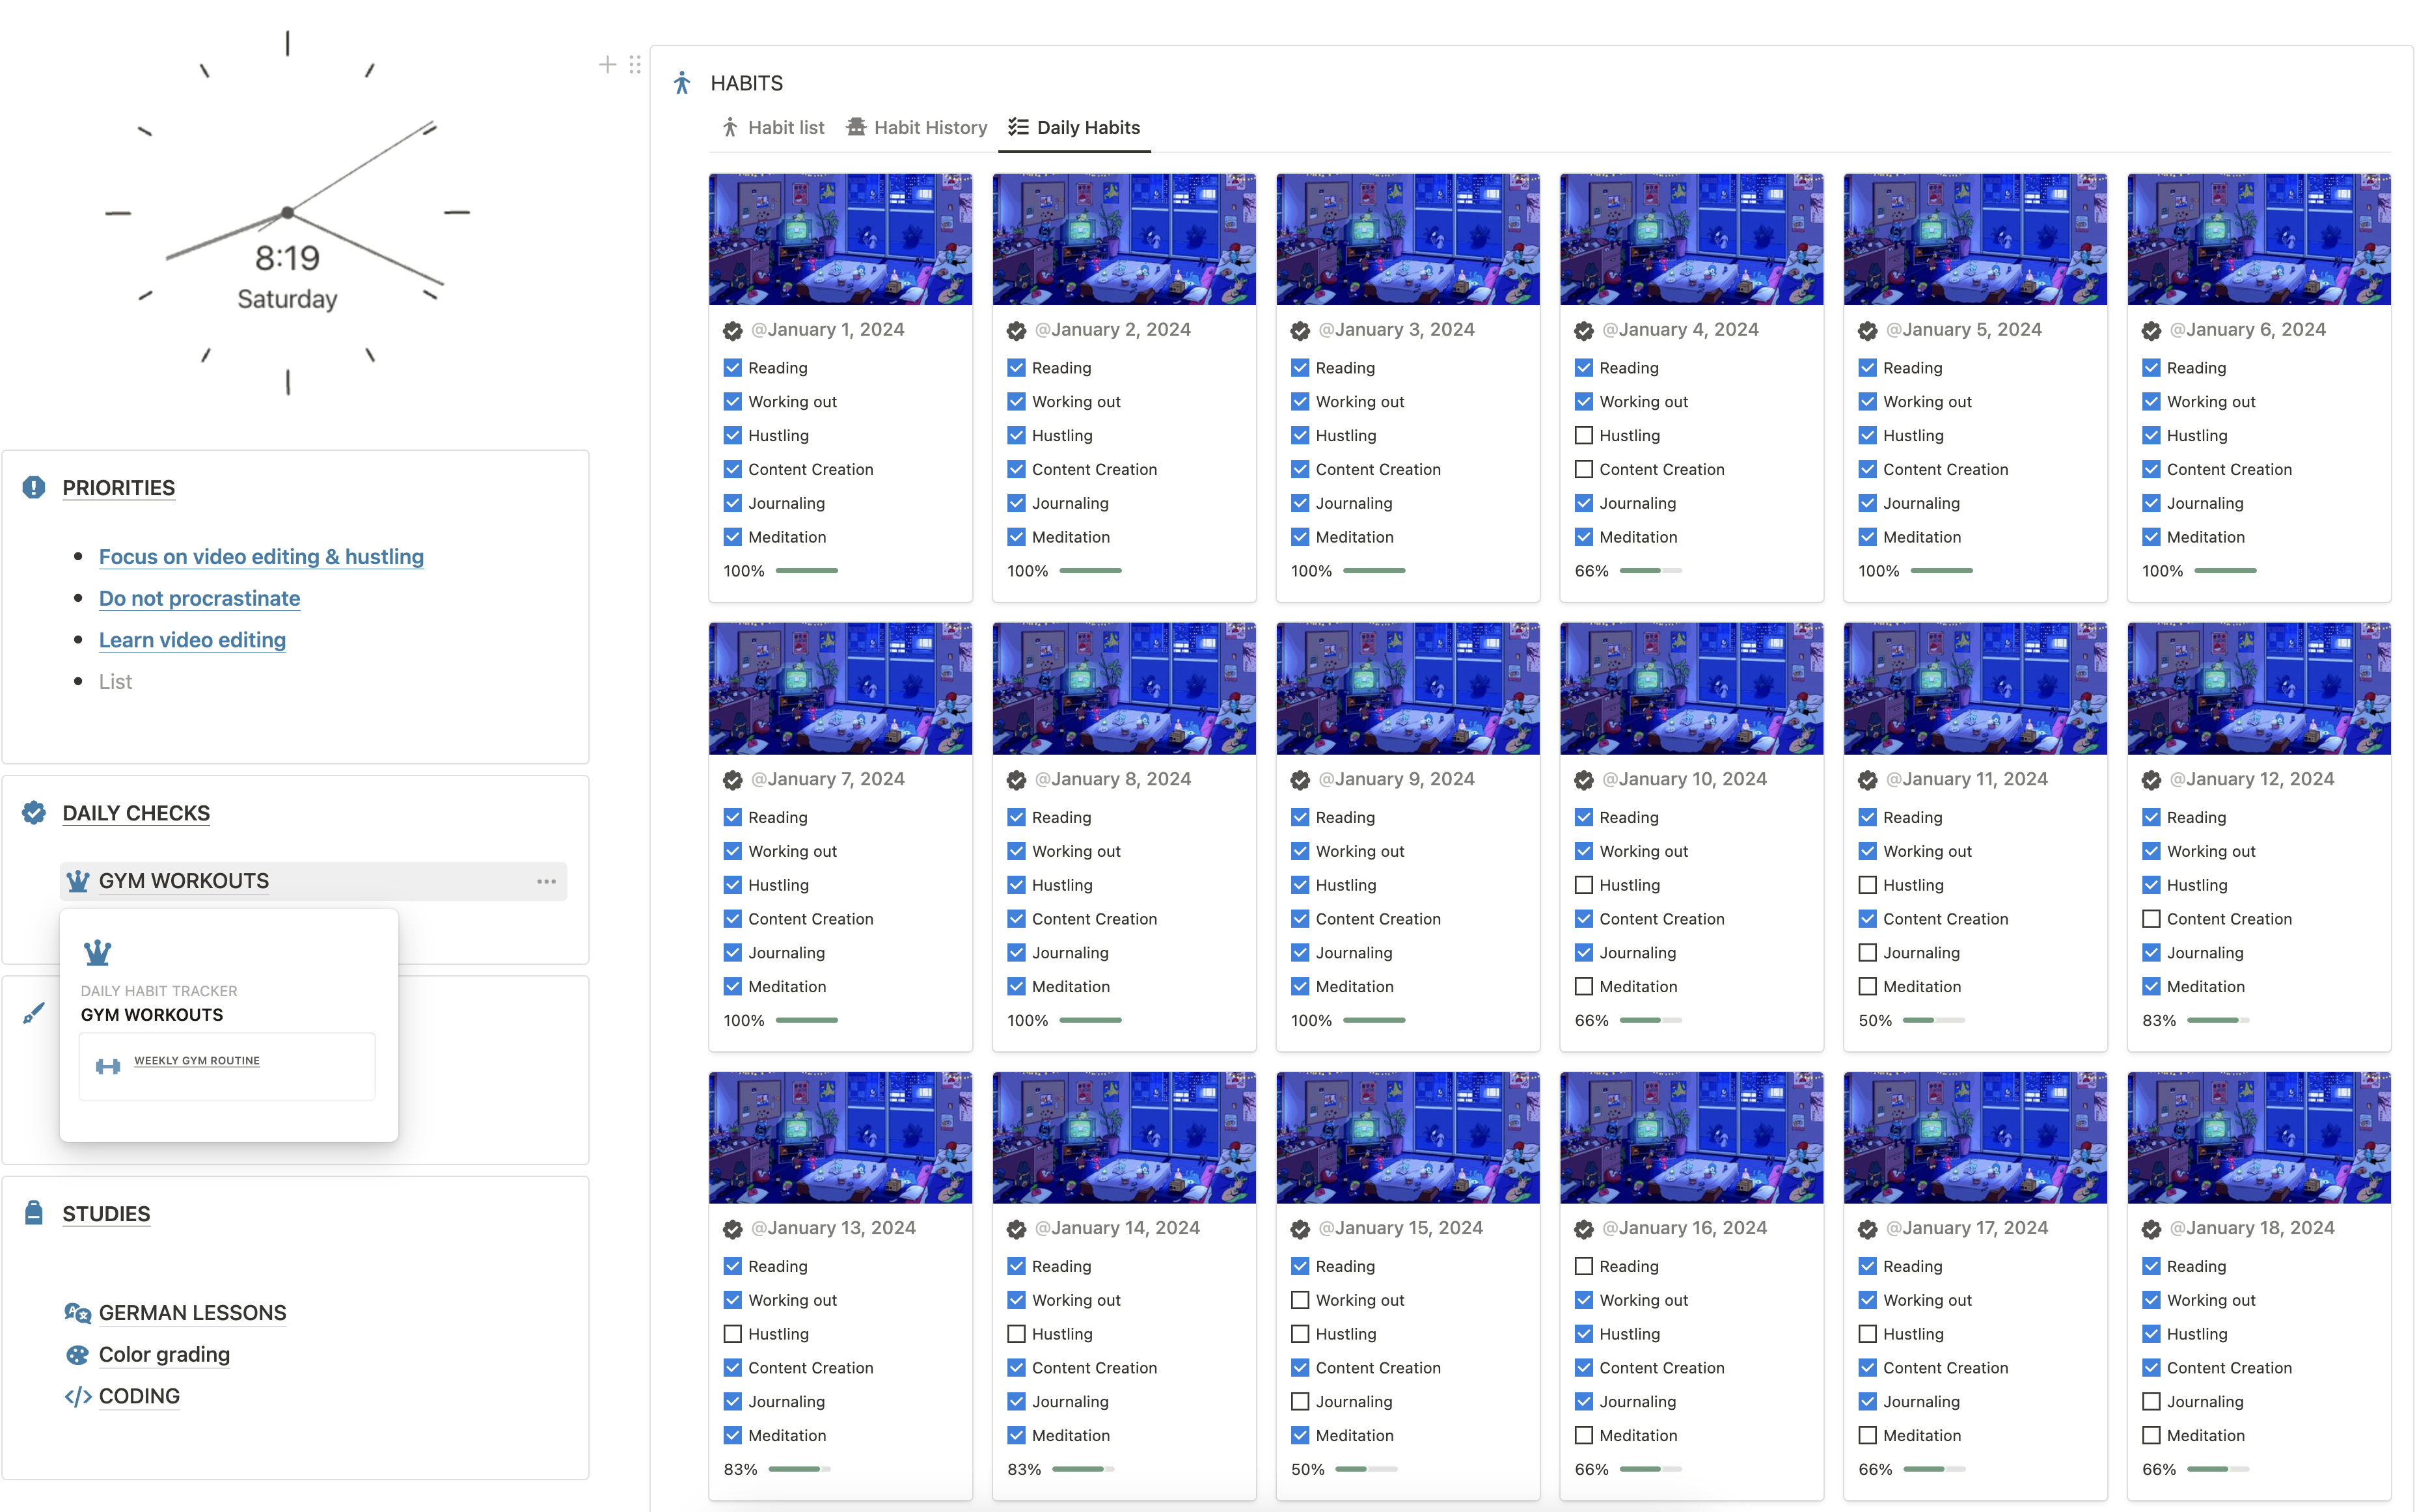The image size is (2417, 1512).
Task: Click the 66% progress bar on January 4
Action: (x=1650, y=571)
